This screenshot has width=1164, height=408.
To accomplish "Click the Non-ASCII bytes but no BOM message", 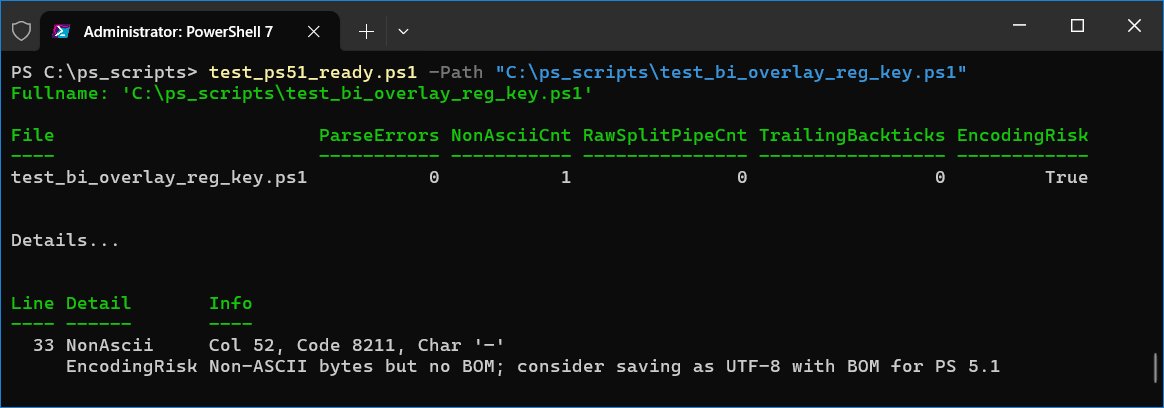I will pyautogui.click(x=605, y=366).
